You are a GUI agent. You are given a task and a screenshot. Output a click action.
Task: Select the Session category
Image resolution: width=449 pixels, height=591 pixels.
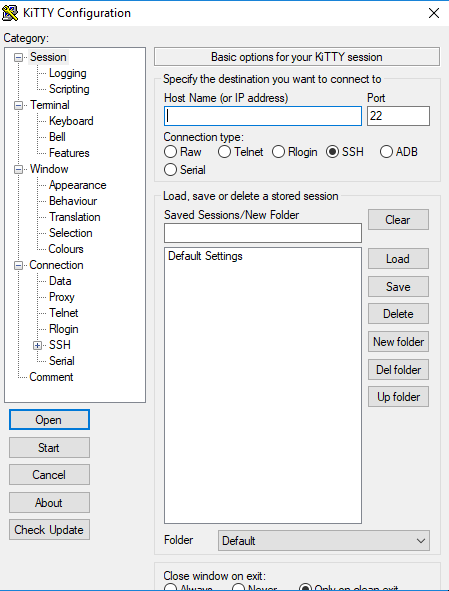[x=48, y=57]
